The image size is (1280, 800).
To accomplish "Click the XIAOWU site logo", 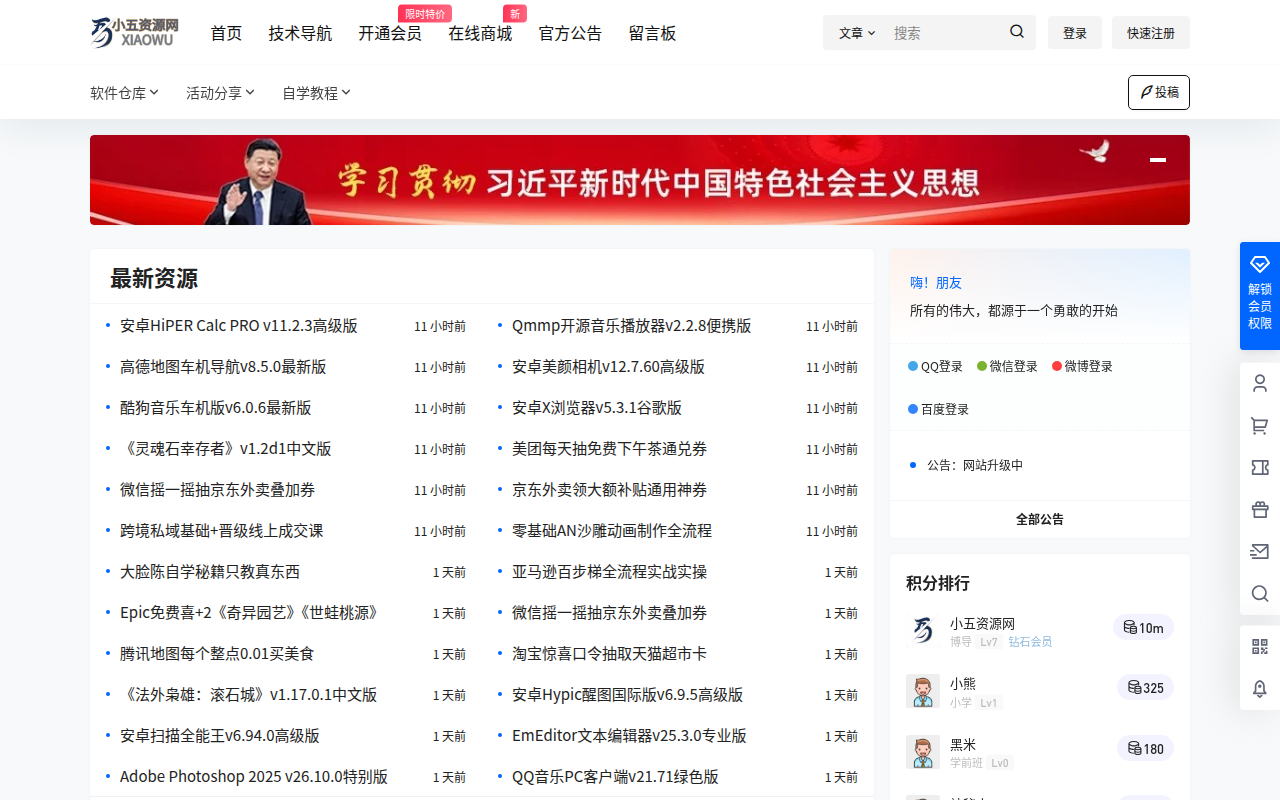I will point(134,32).
